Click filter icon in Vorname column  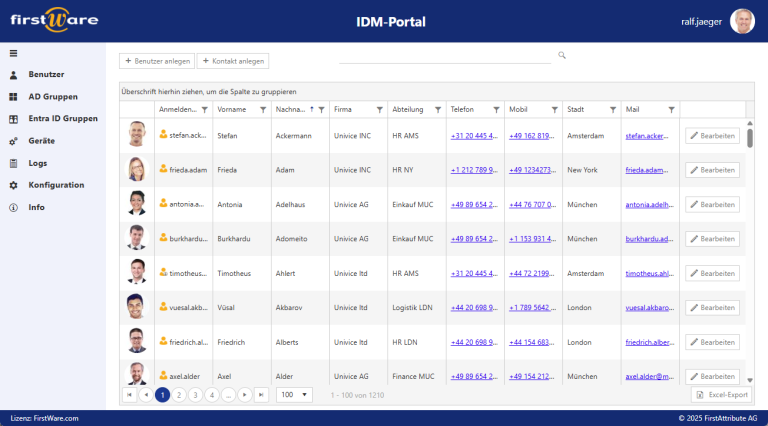click(x=263, y=110)
